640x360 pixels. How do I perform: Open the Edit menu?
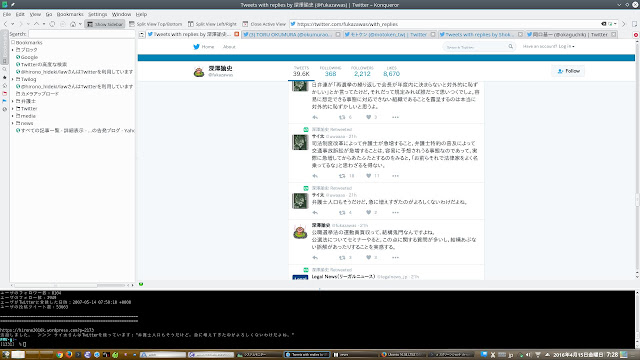point(20,14)
